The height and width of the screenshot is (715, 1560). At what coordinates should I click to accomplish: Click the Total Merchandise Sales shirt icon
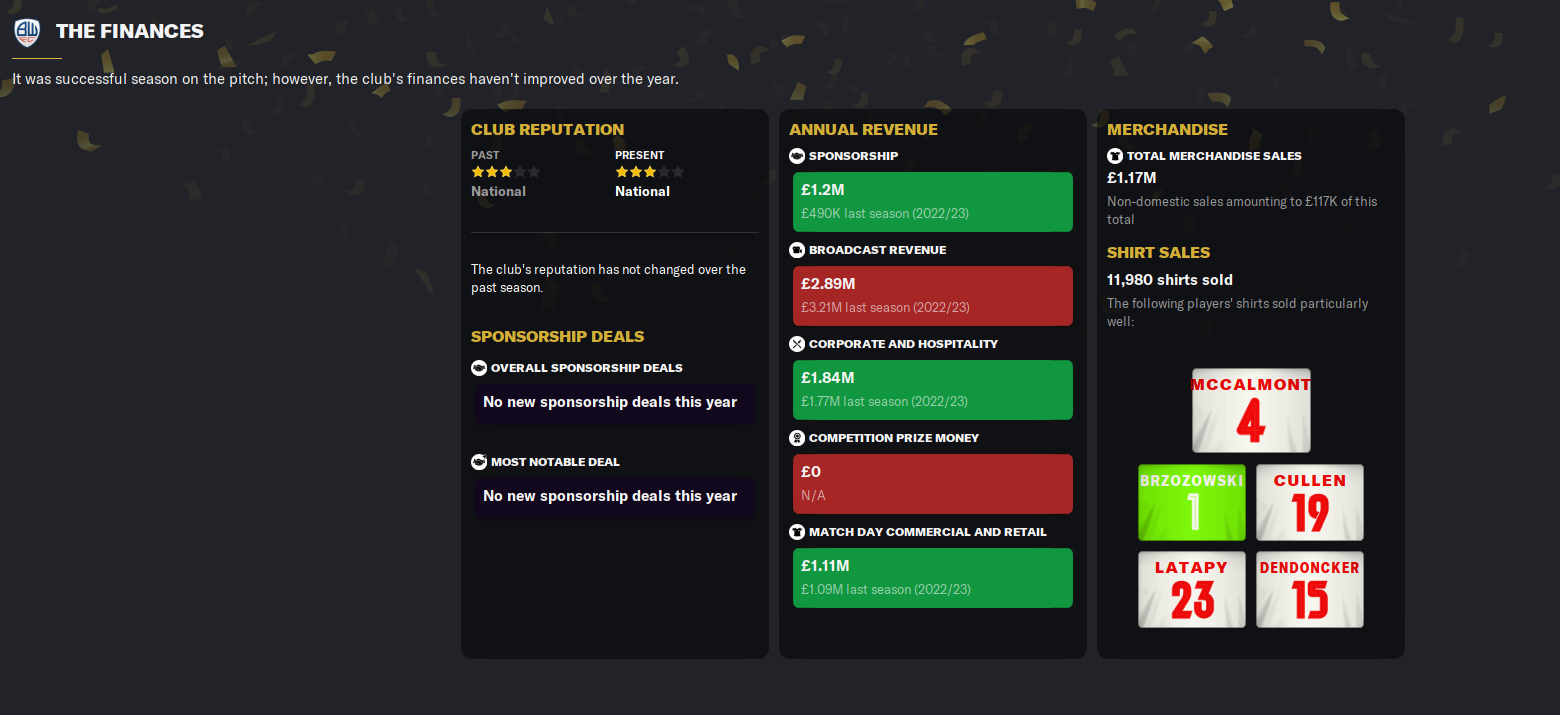[x=1115, y=156]
